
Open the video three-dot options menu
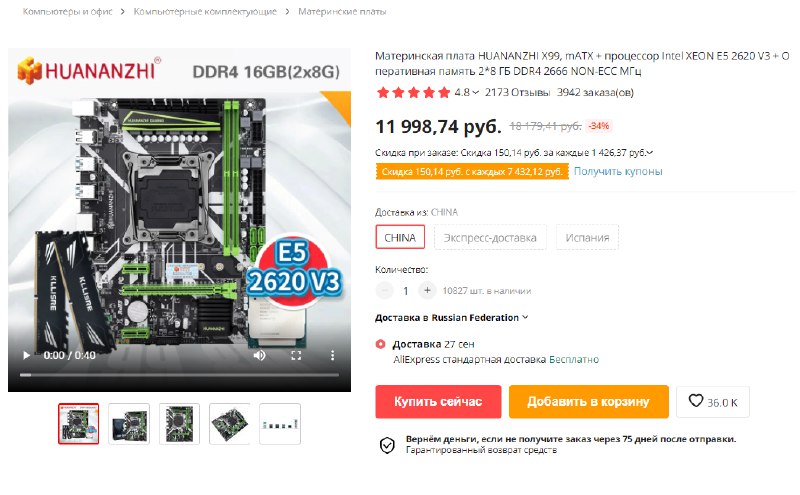pos(332,356)
